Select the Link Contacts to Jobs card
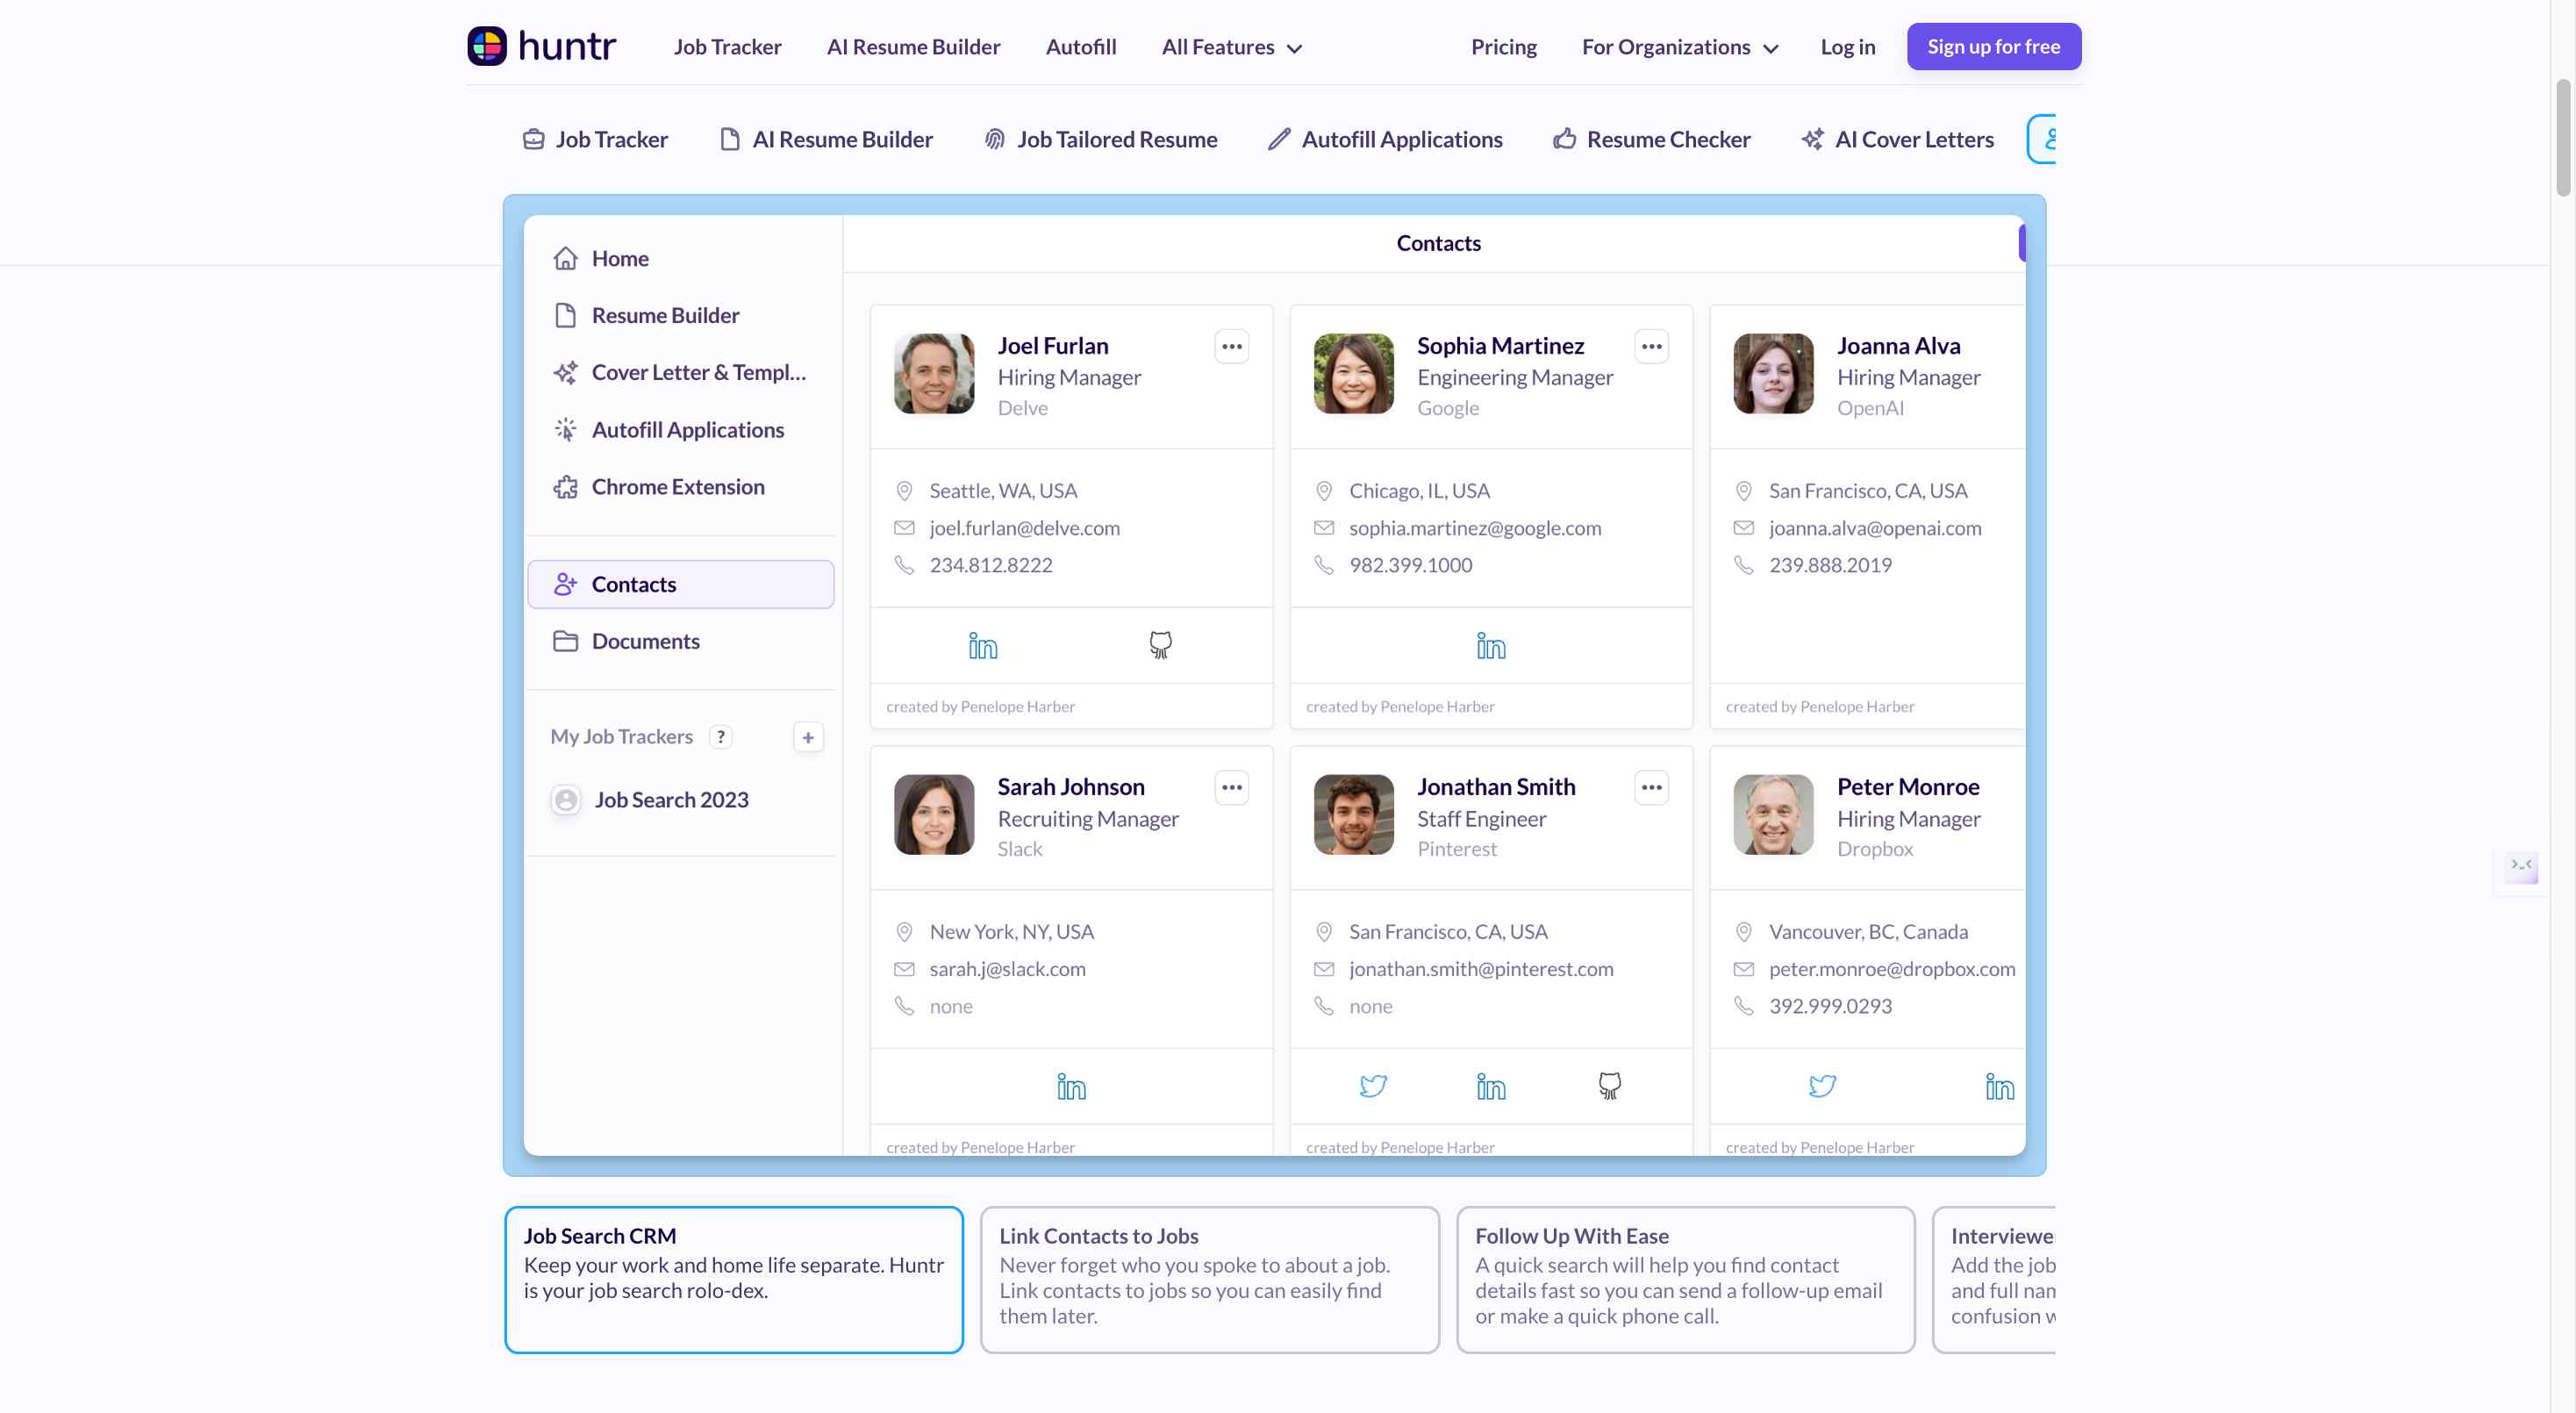The height and width of the screenshot is (1413, 2576). (x=1210, y=1279)
